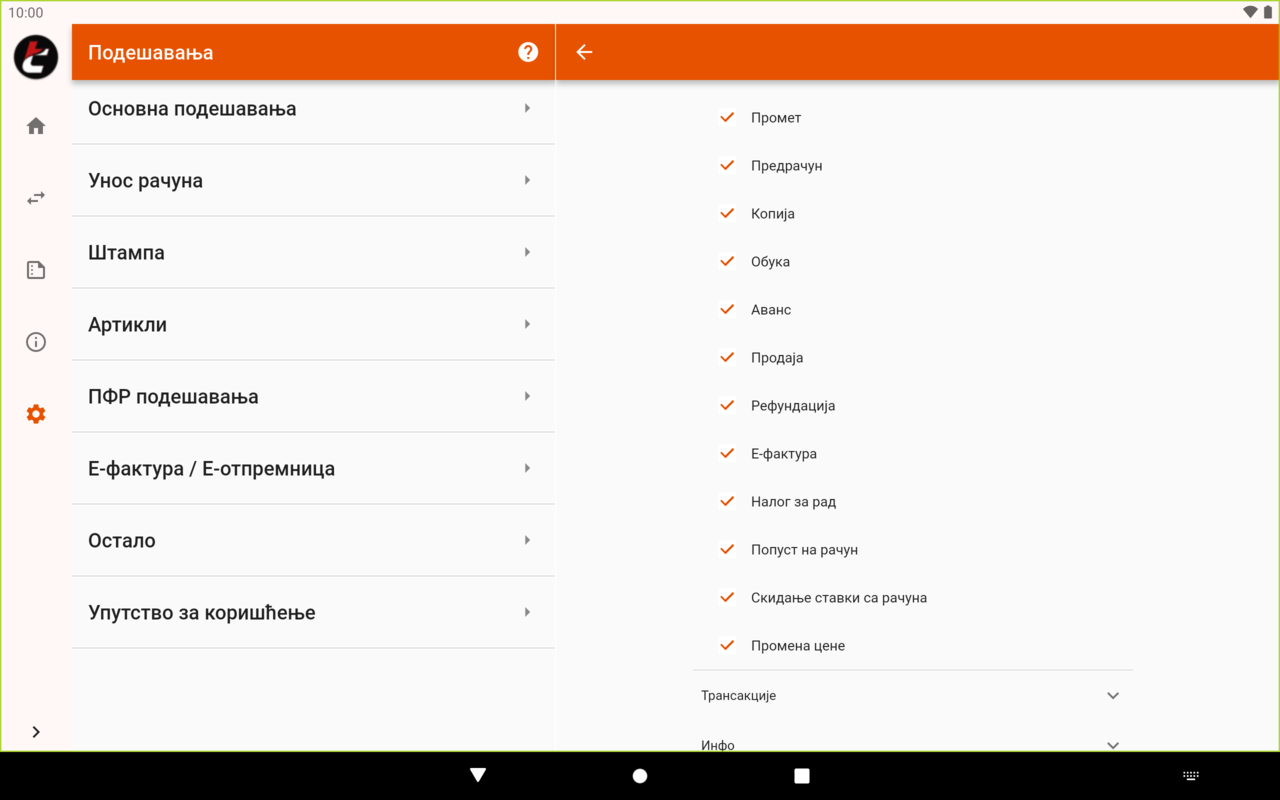
Task: Expand the Инфо section chevron
Action: point(1113,745)
